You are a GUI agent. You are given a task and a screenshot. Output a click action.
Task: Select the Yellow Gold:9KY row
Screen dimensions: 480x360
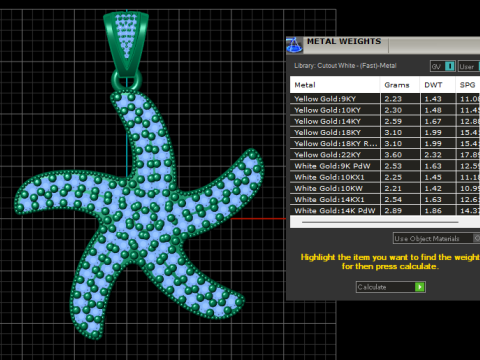click(385, 99)
